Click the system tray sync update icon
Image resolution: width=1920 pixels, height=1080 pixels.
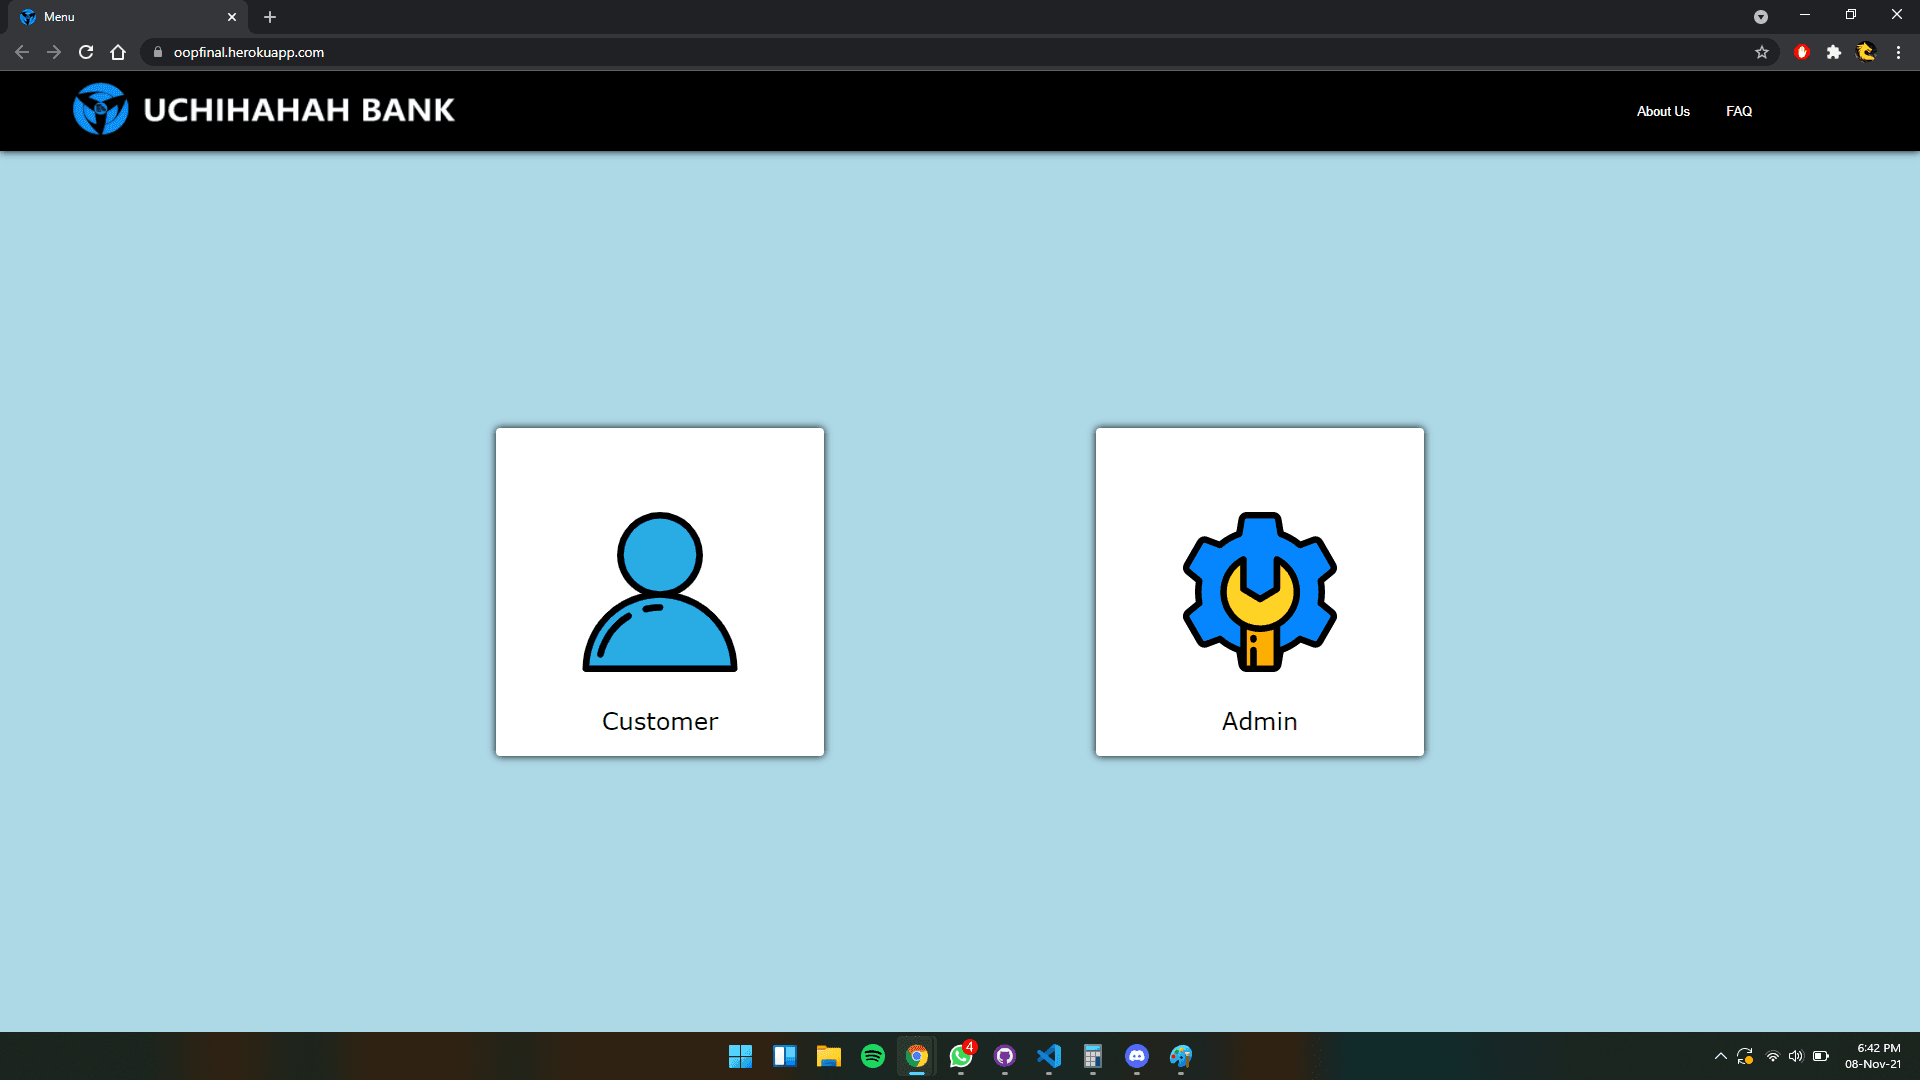[x=1746, y=1056]
